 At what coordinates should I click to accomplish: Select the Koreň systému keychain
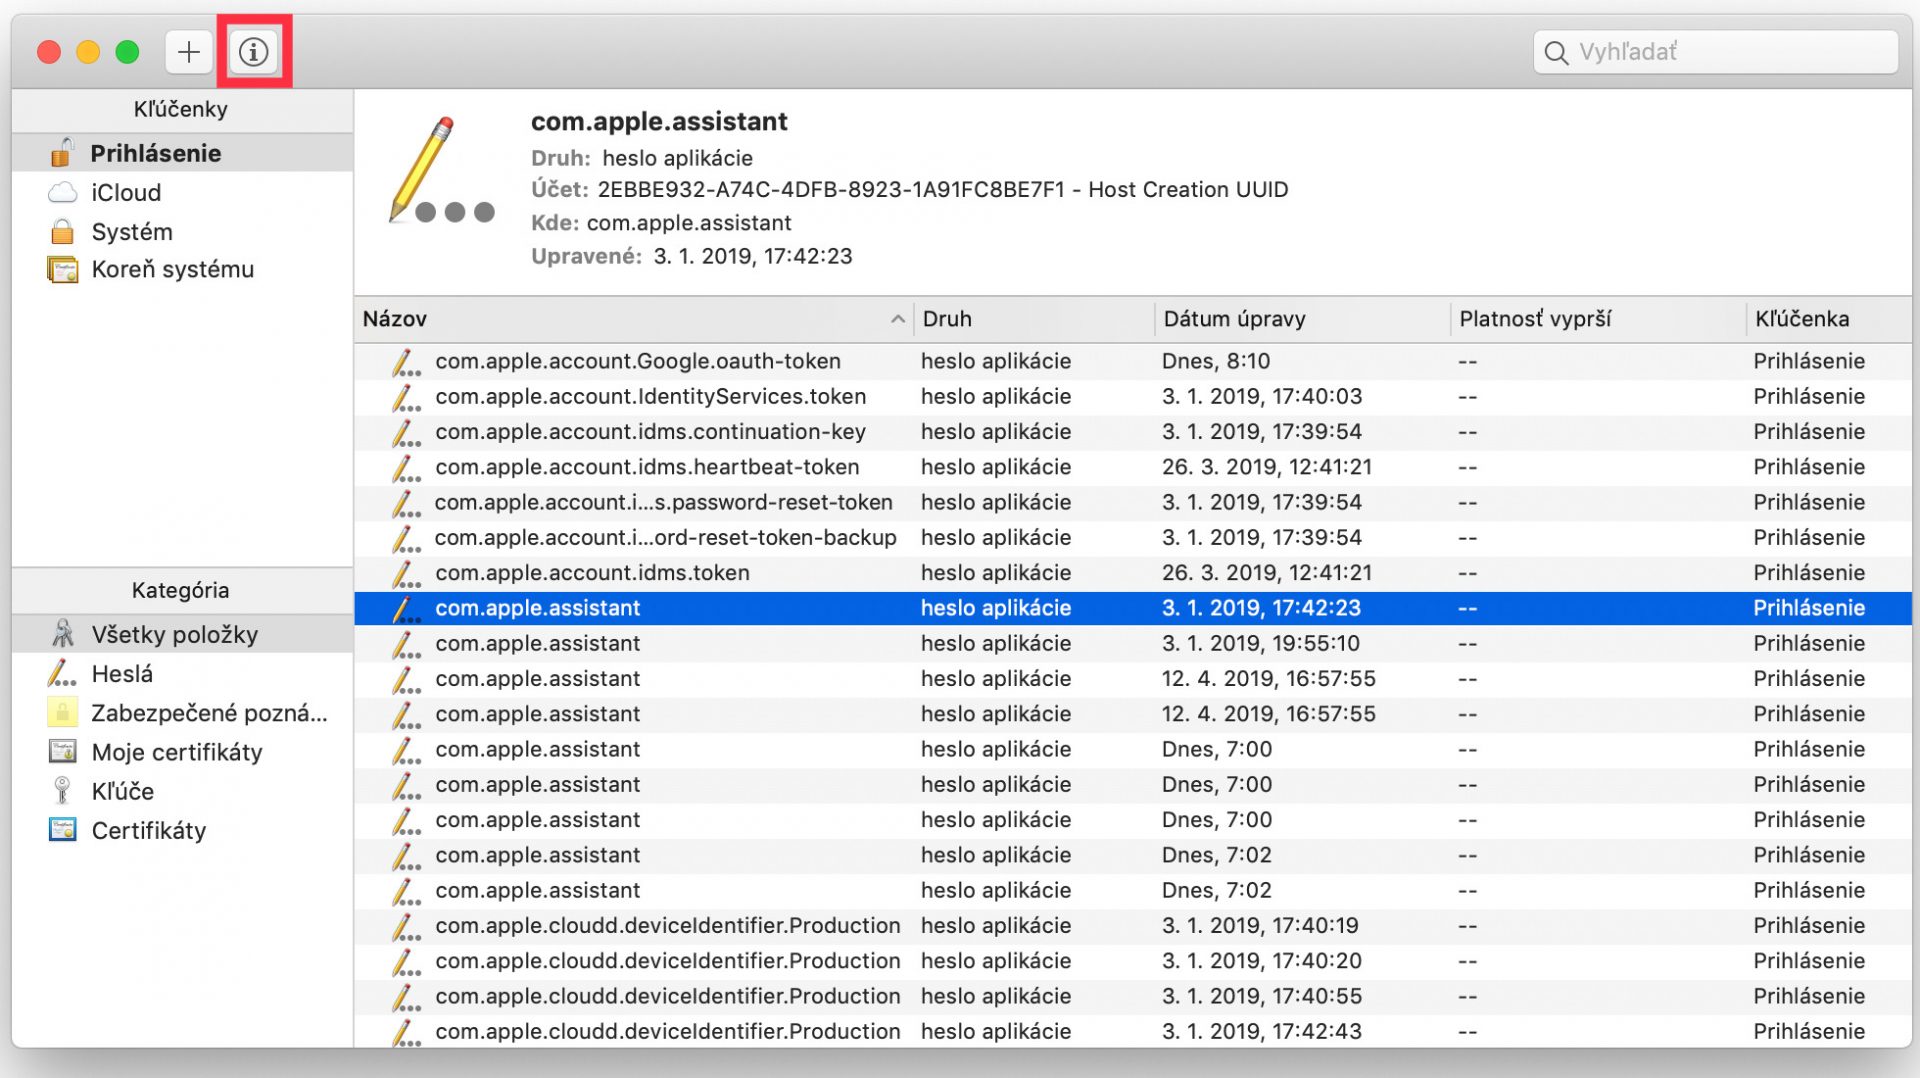click(182, 269)
